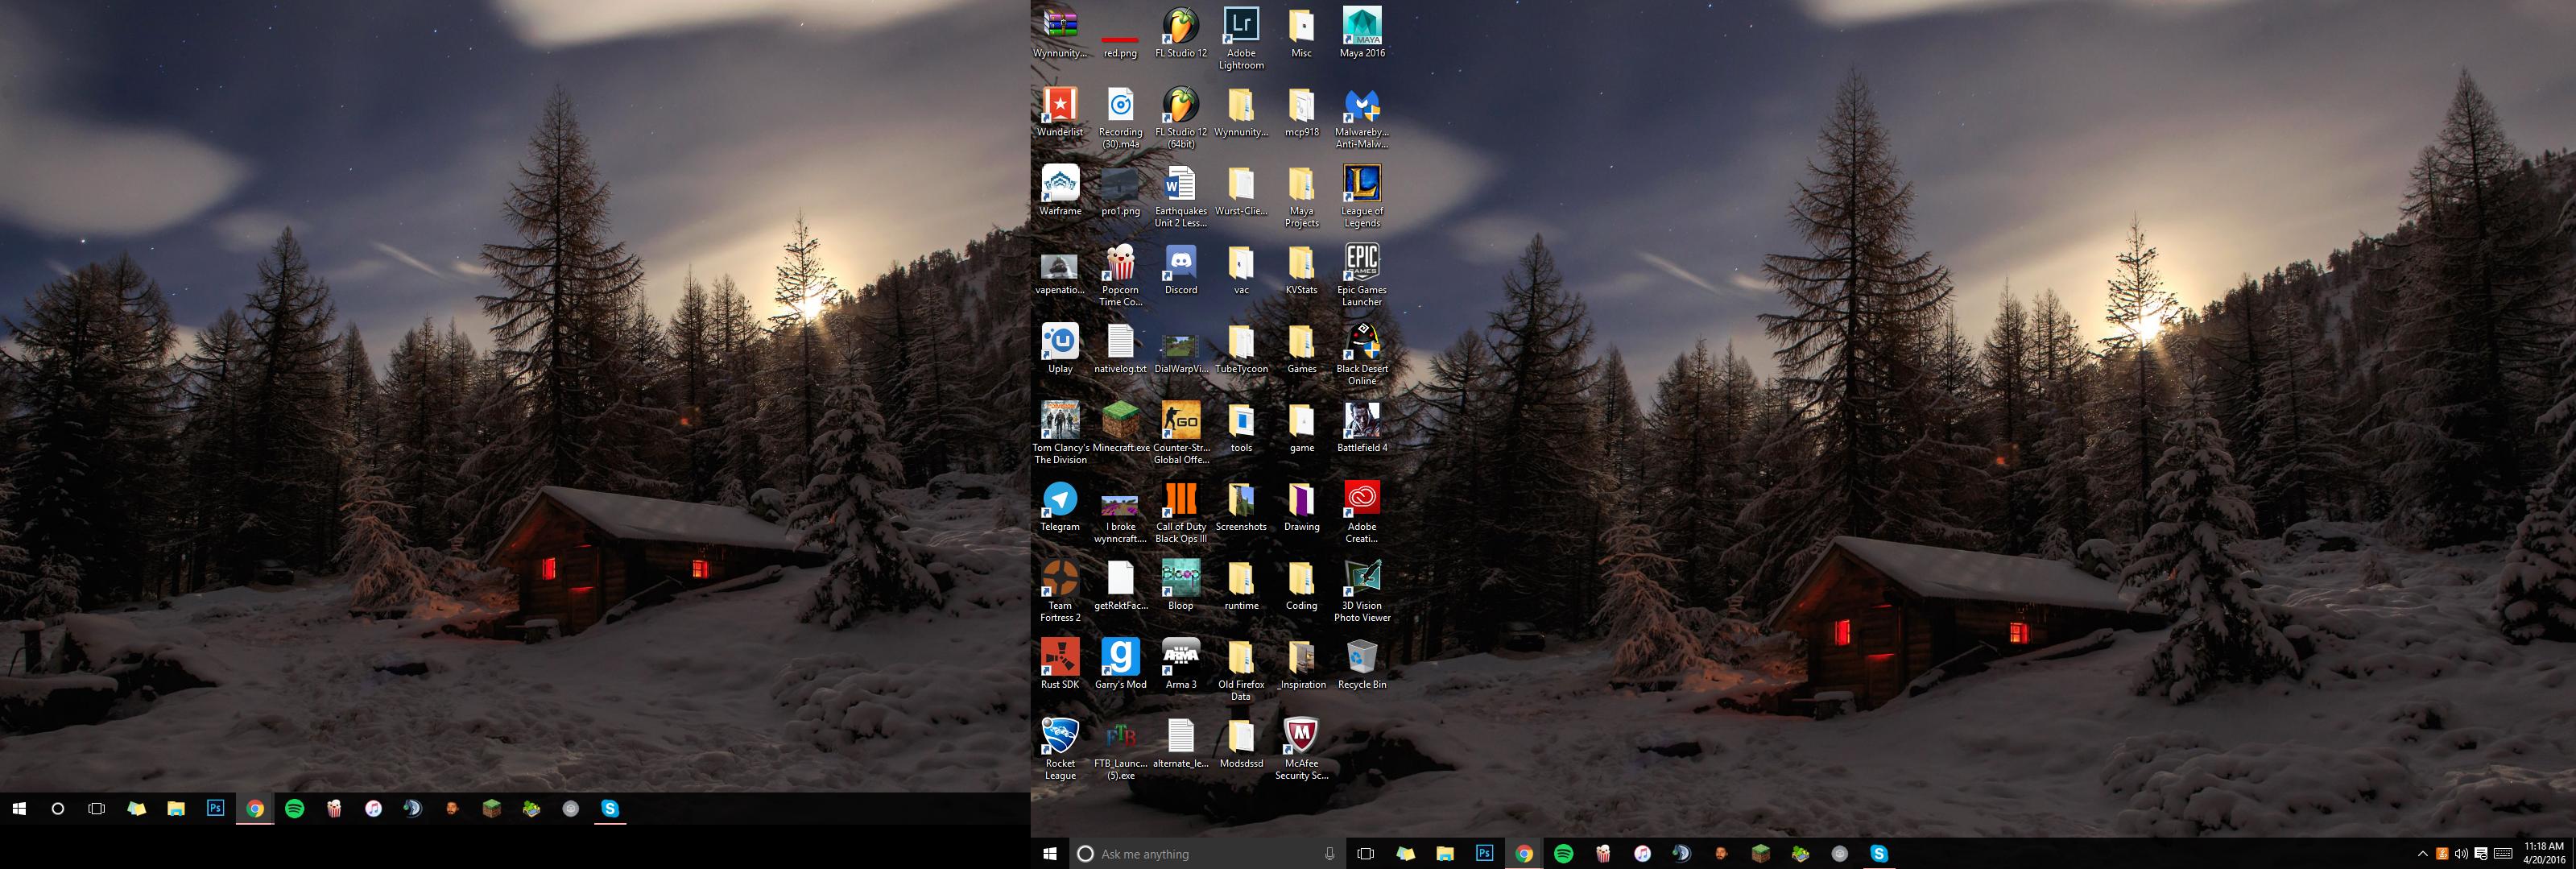Select the Black Desert Online icon
The width and height of the screenshot is (2576, 869).
tap(1362, 354)
